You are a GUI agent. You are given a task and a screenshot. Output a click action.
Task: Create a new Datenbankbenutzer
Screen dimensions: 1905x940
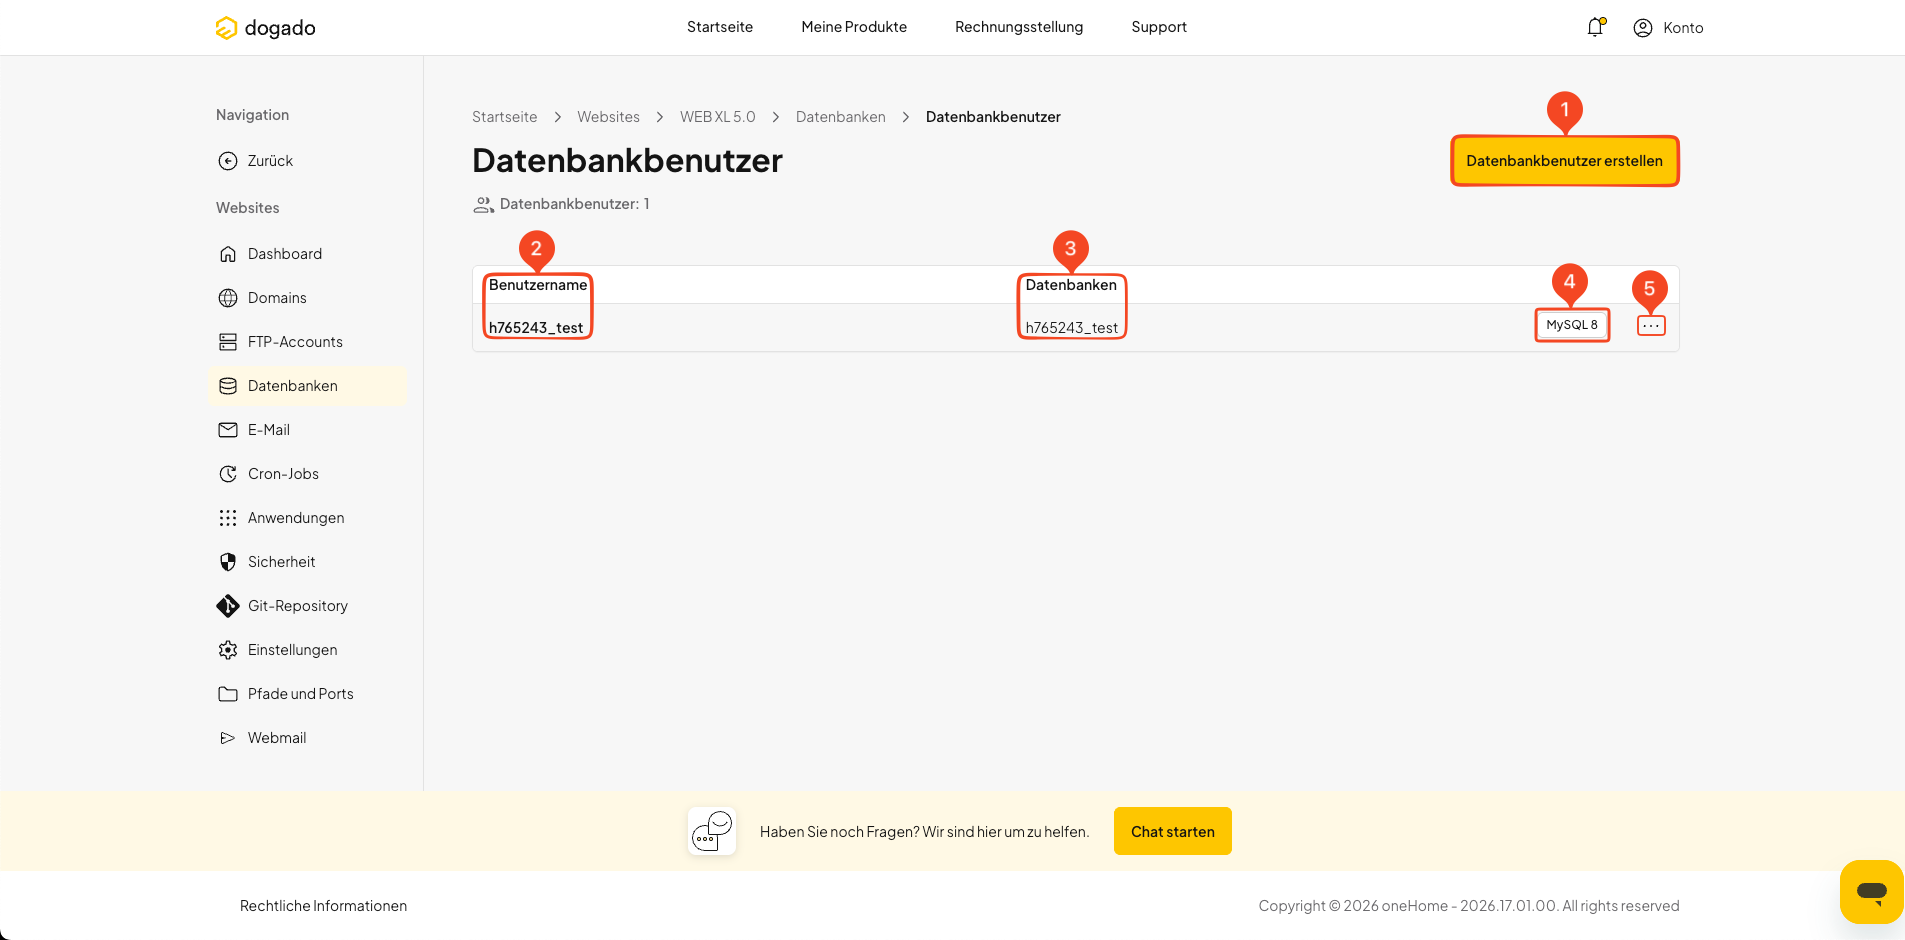(1565, 161)
